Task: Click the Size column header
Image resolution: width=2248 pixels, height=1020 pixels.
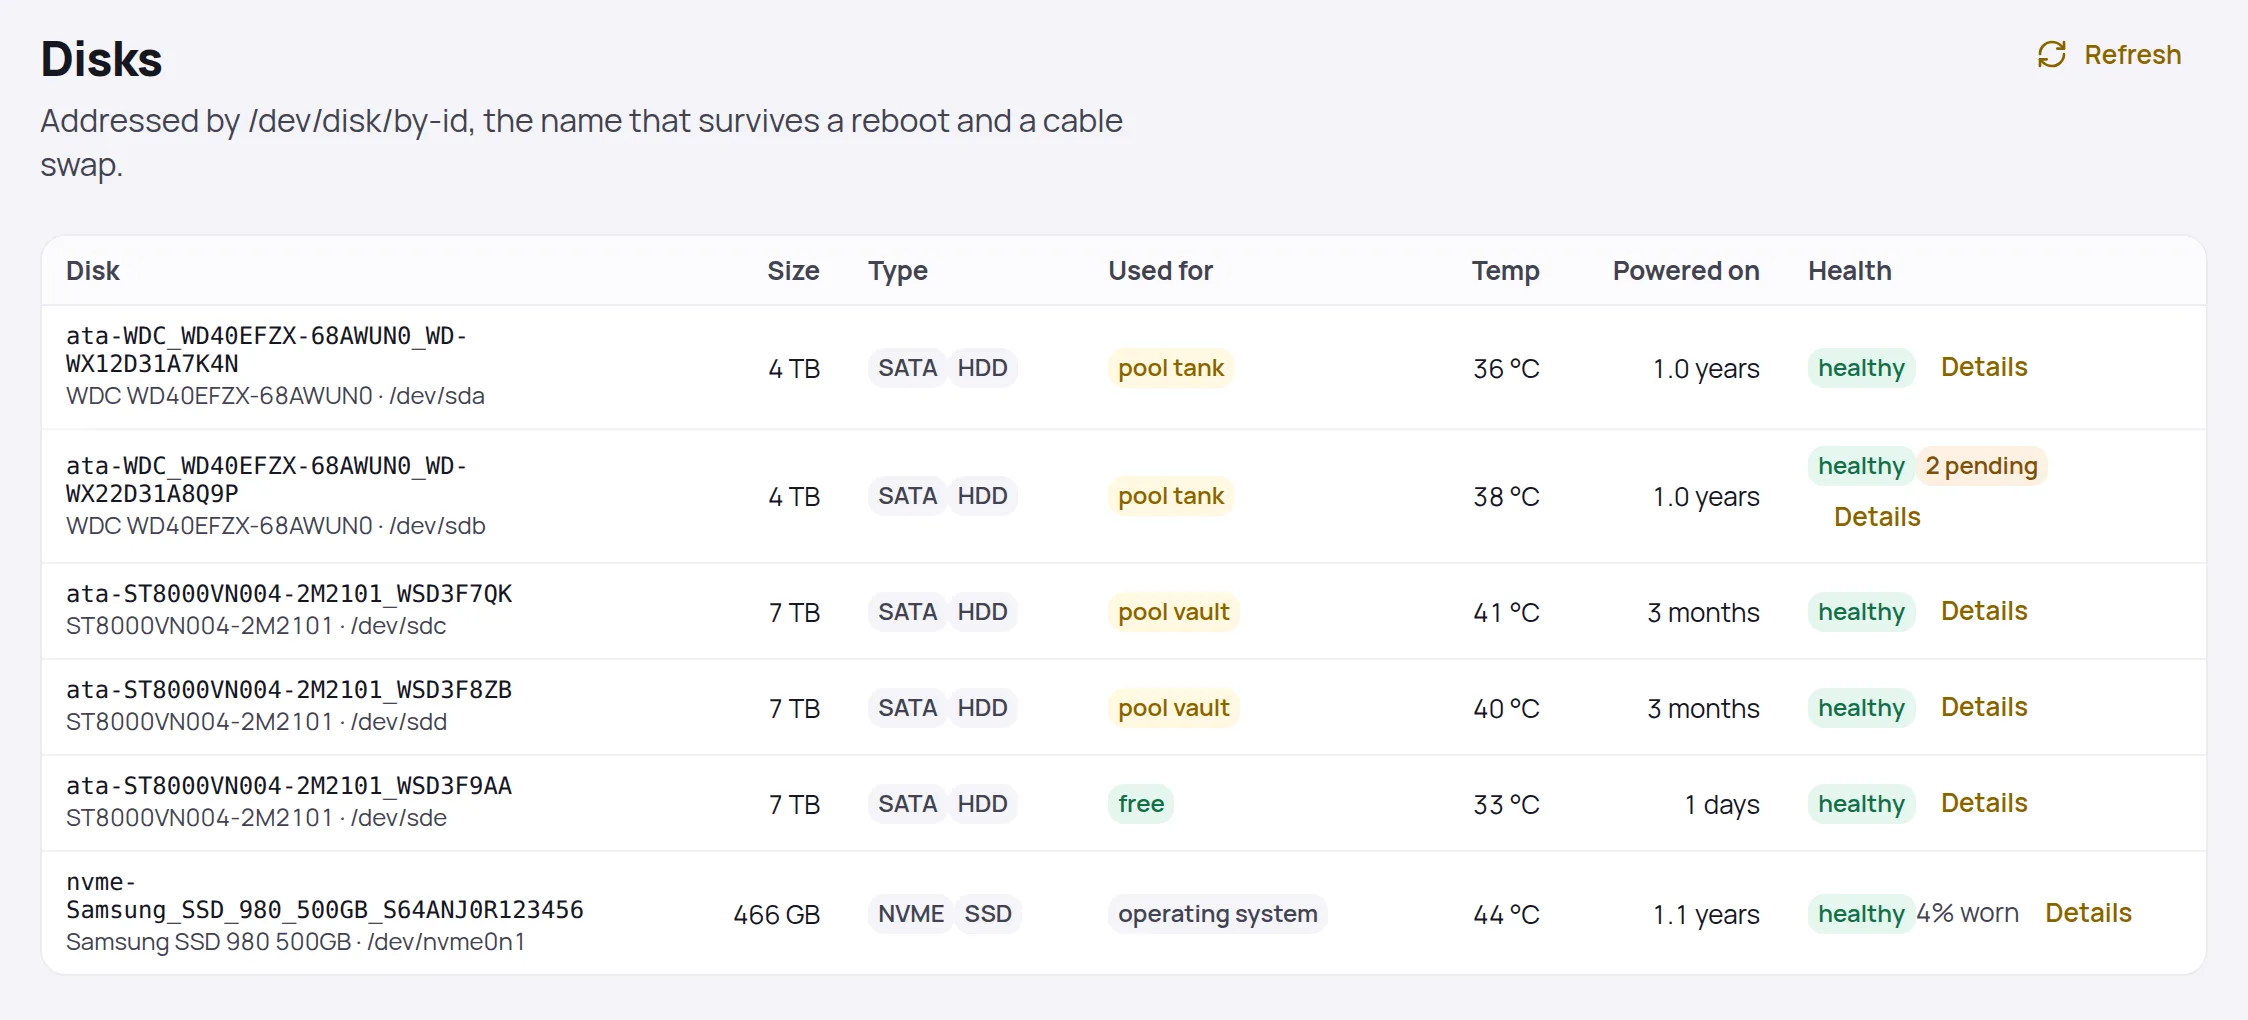Action: point(793,271)
